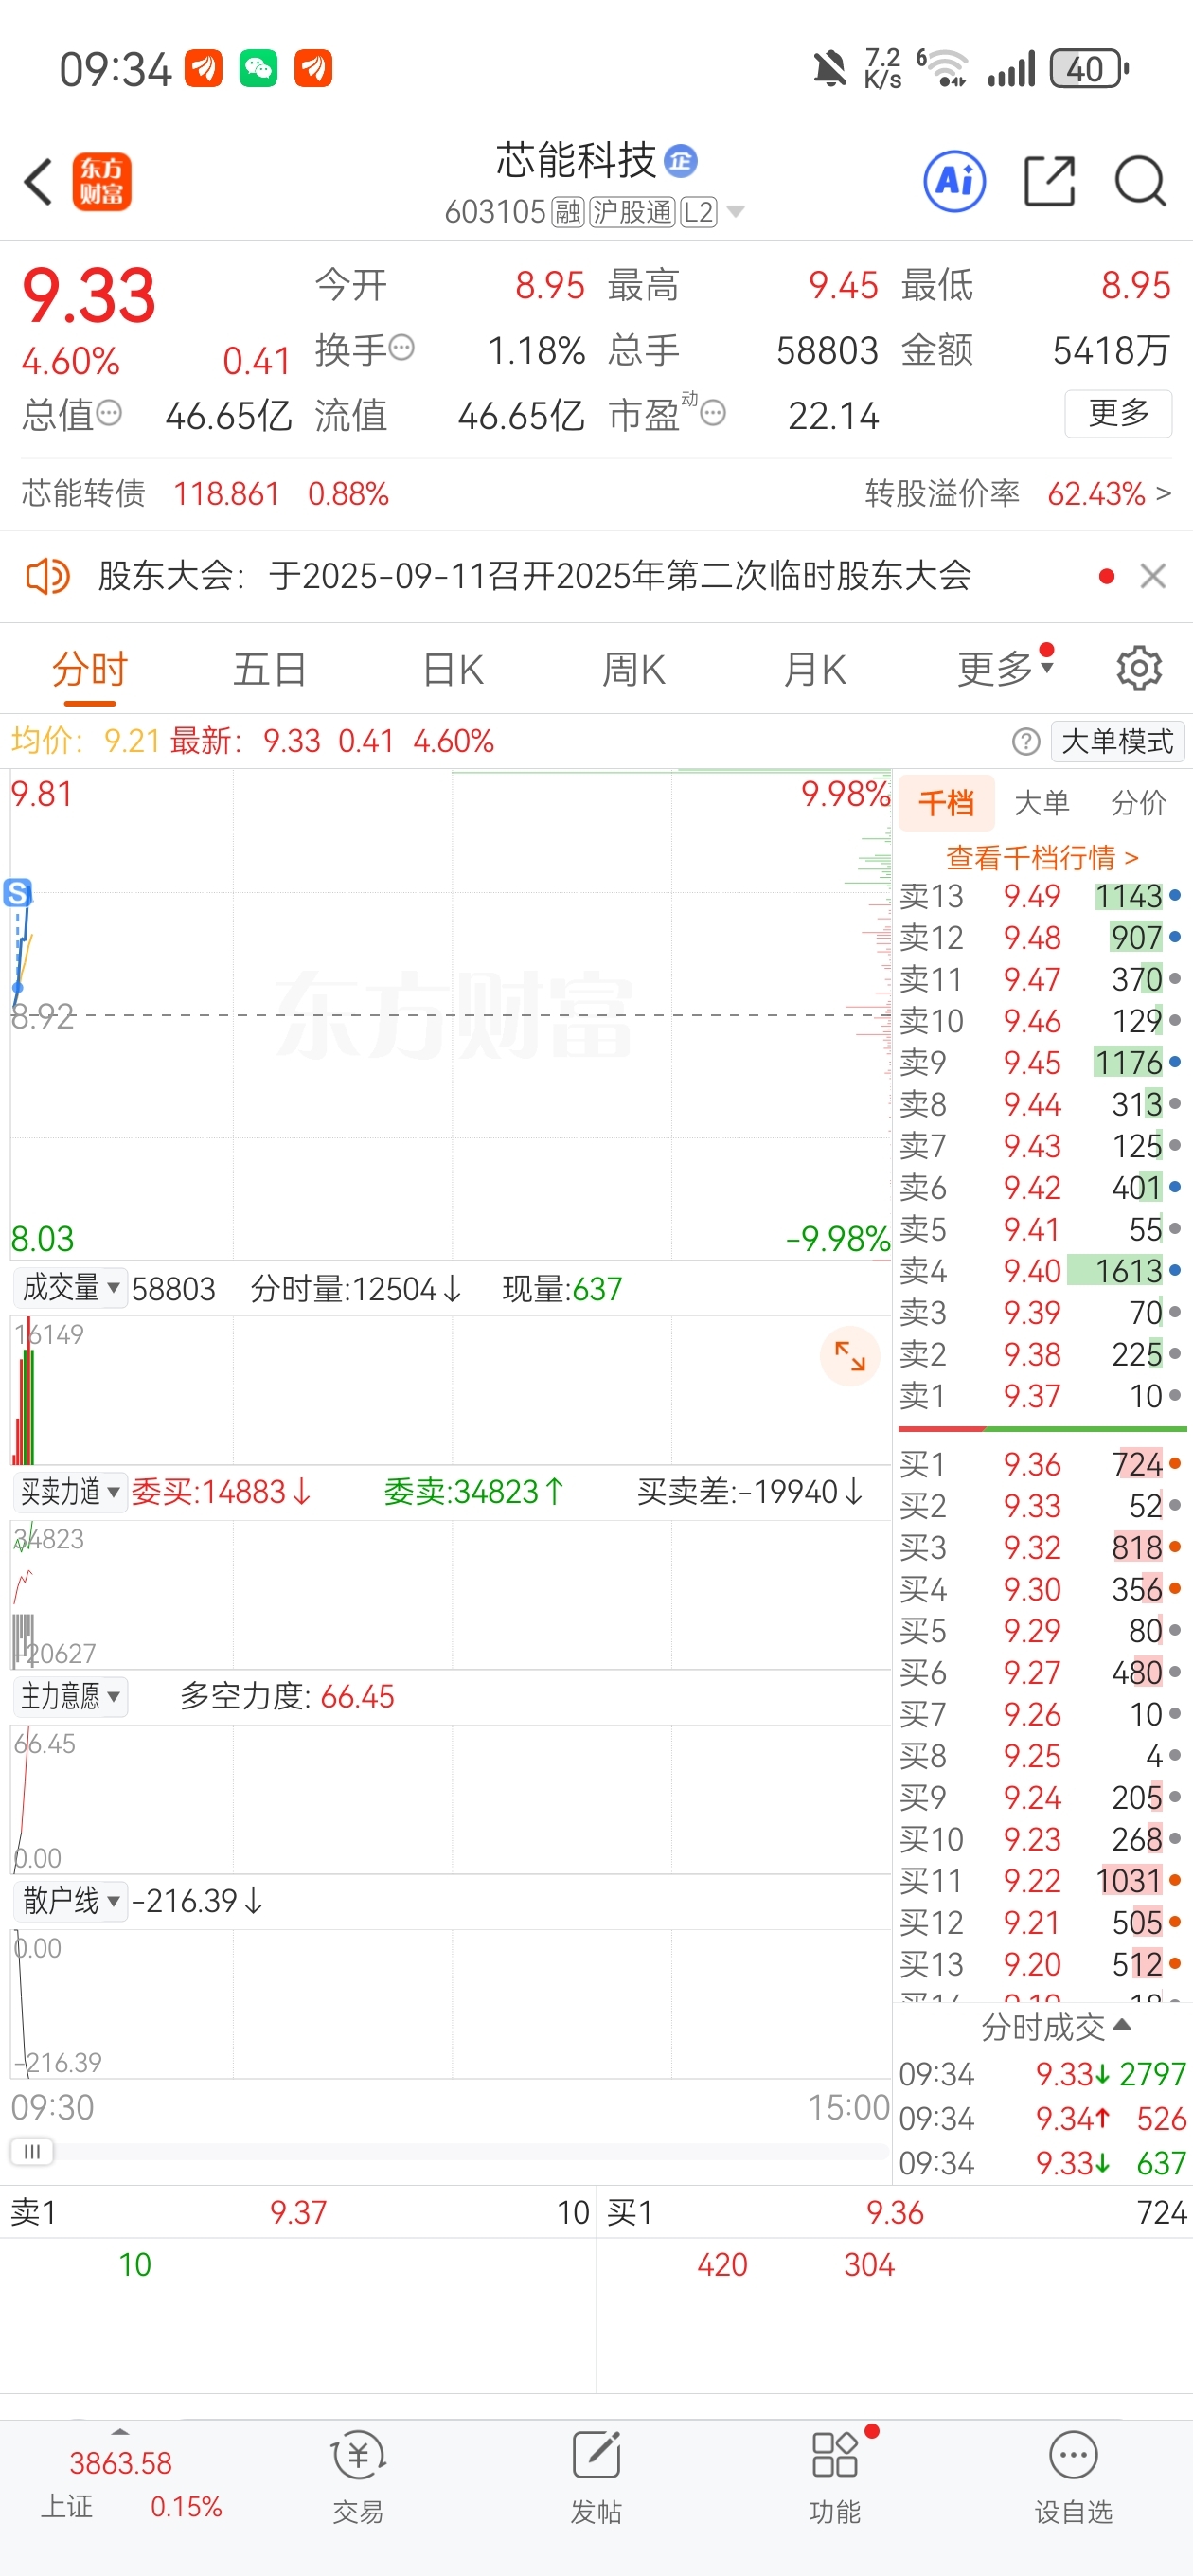Image resolution: width=1193 pixels, height=2576 pixels.
Task: Tap the info icon next to 市盈
Action: click(713, 412)
